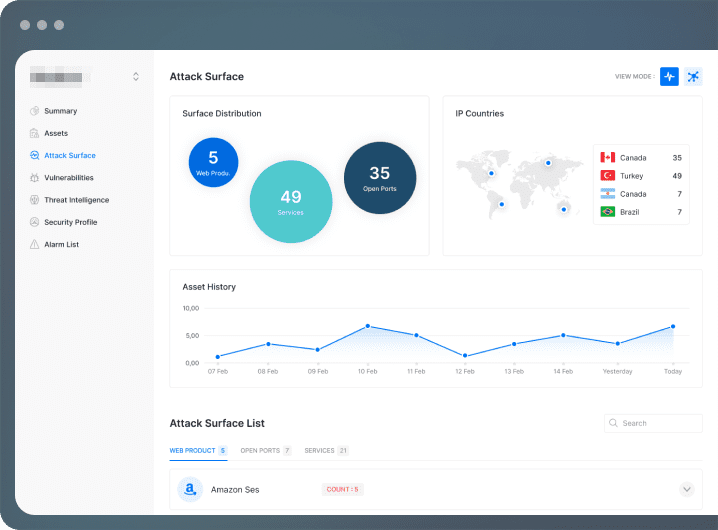Open the Services tab

(x=326, y=451)
